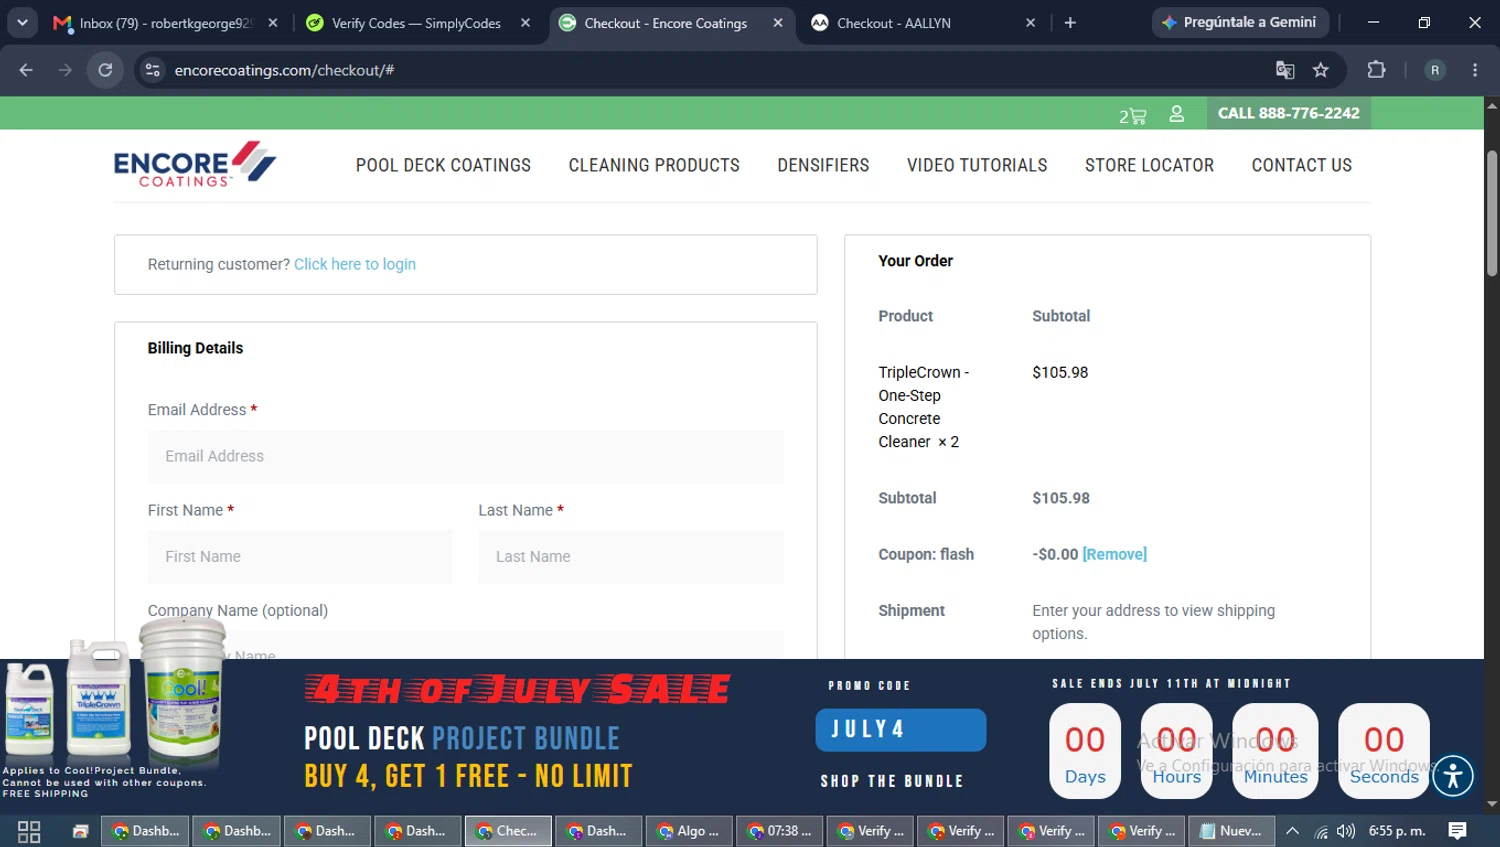Go to the Contact Us page
This screenshot has width=1500, height=847.
[1301, 165]
